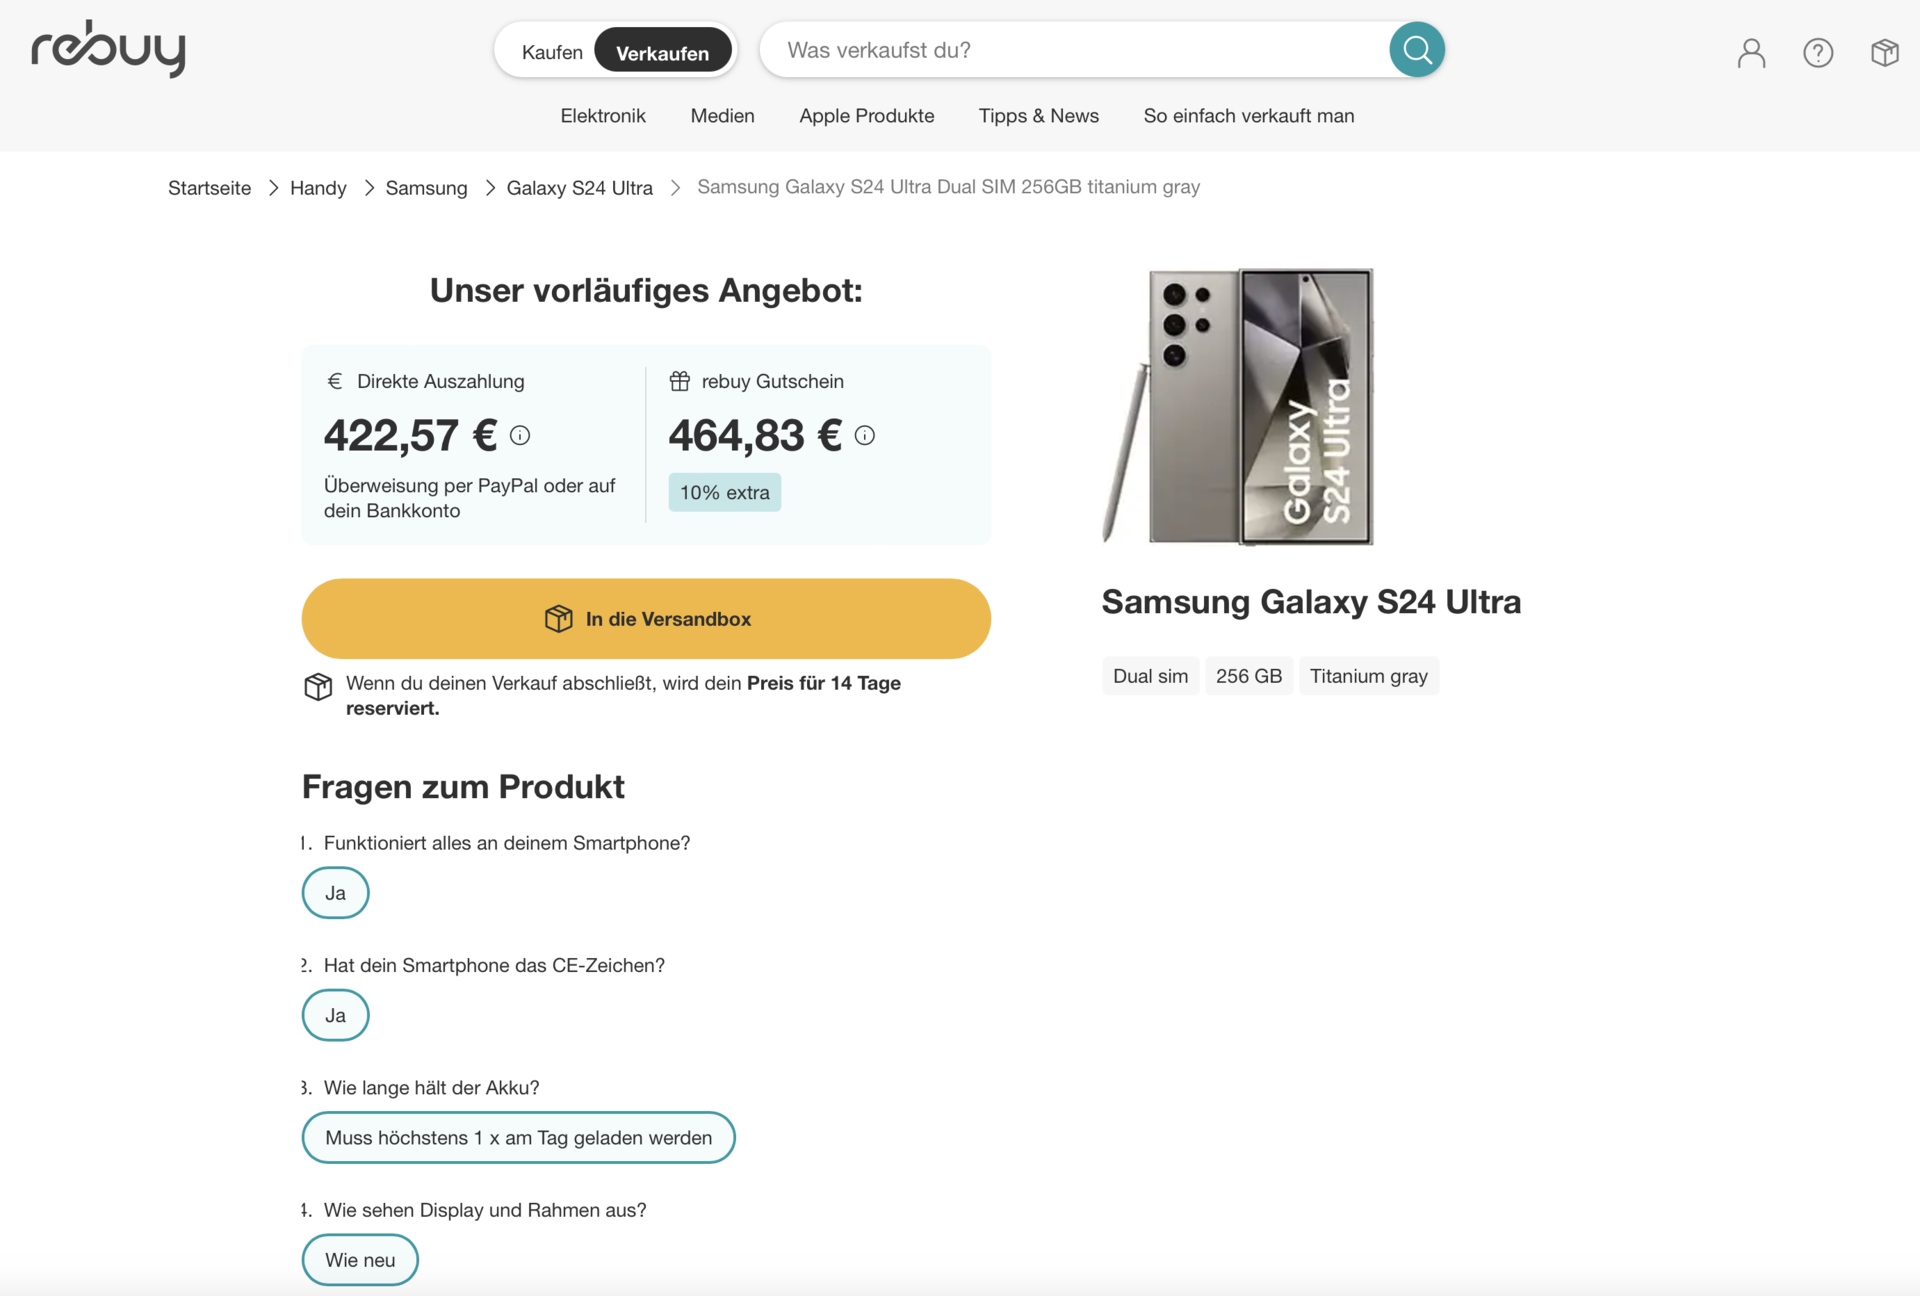
Task: Open the Elektronik menu
Action: point(603,116)
